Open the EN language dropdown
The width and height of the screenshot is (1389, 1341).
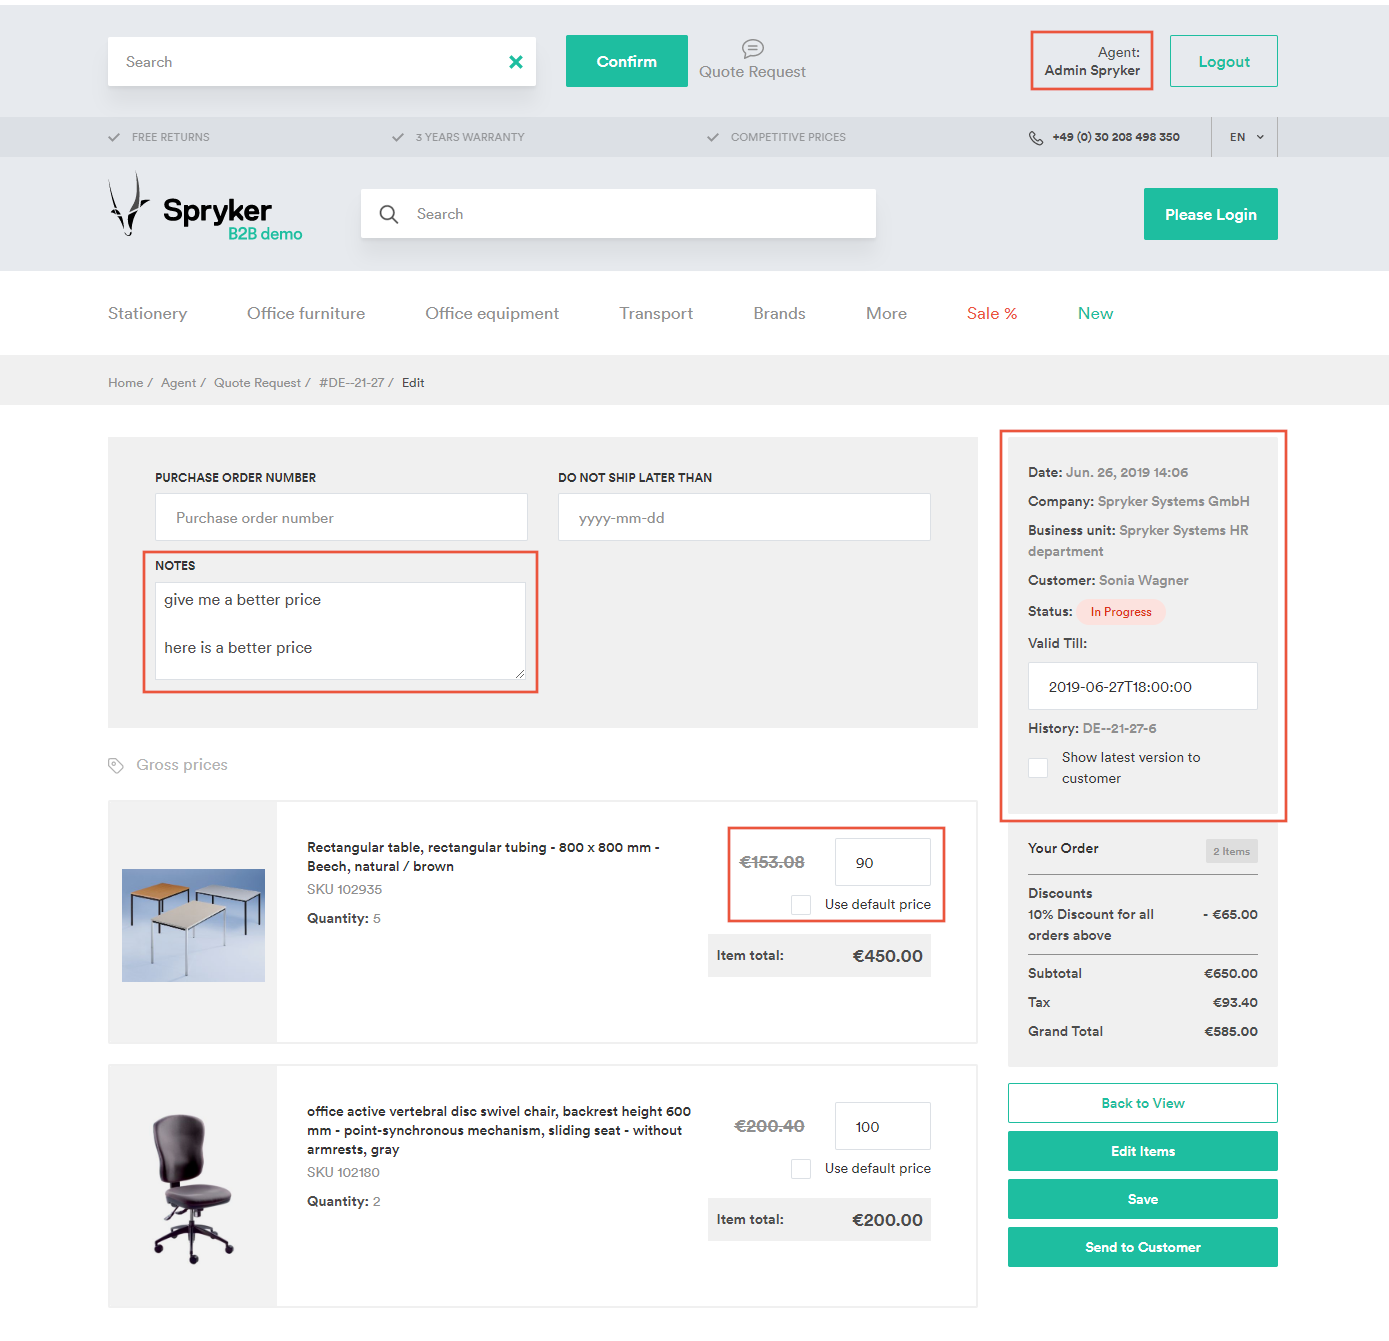coord(1246,137)
